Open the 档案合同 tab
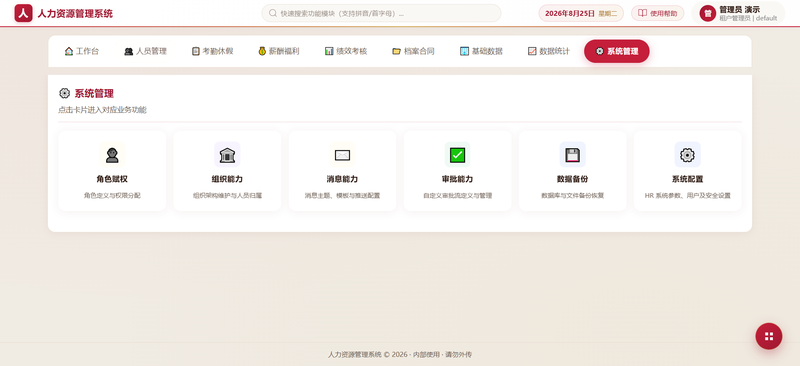Viewport: 800px width, 366px height. 413,51
